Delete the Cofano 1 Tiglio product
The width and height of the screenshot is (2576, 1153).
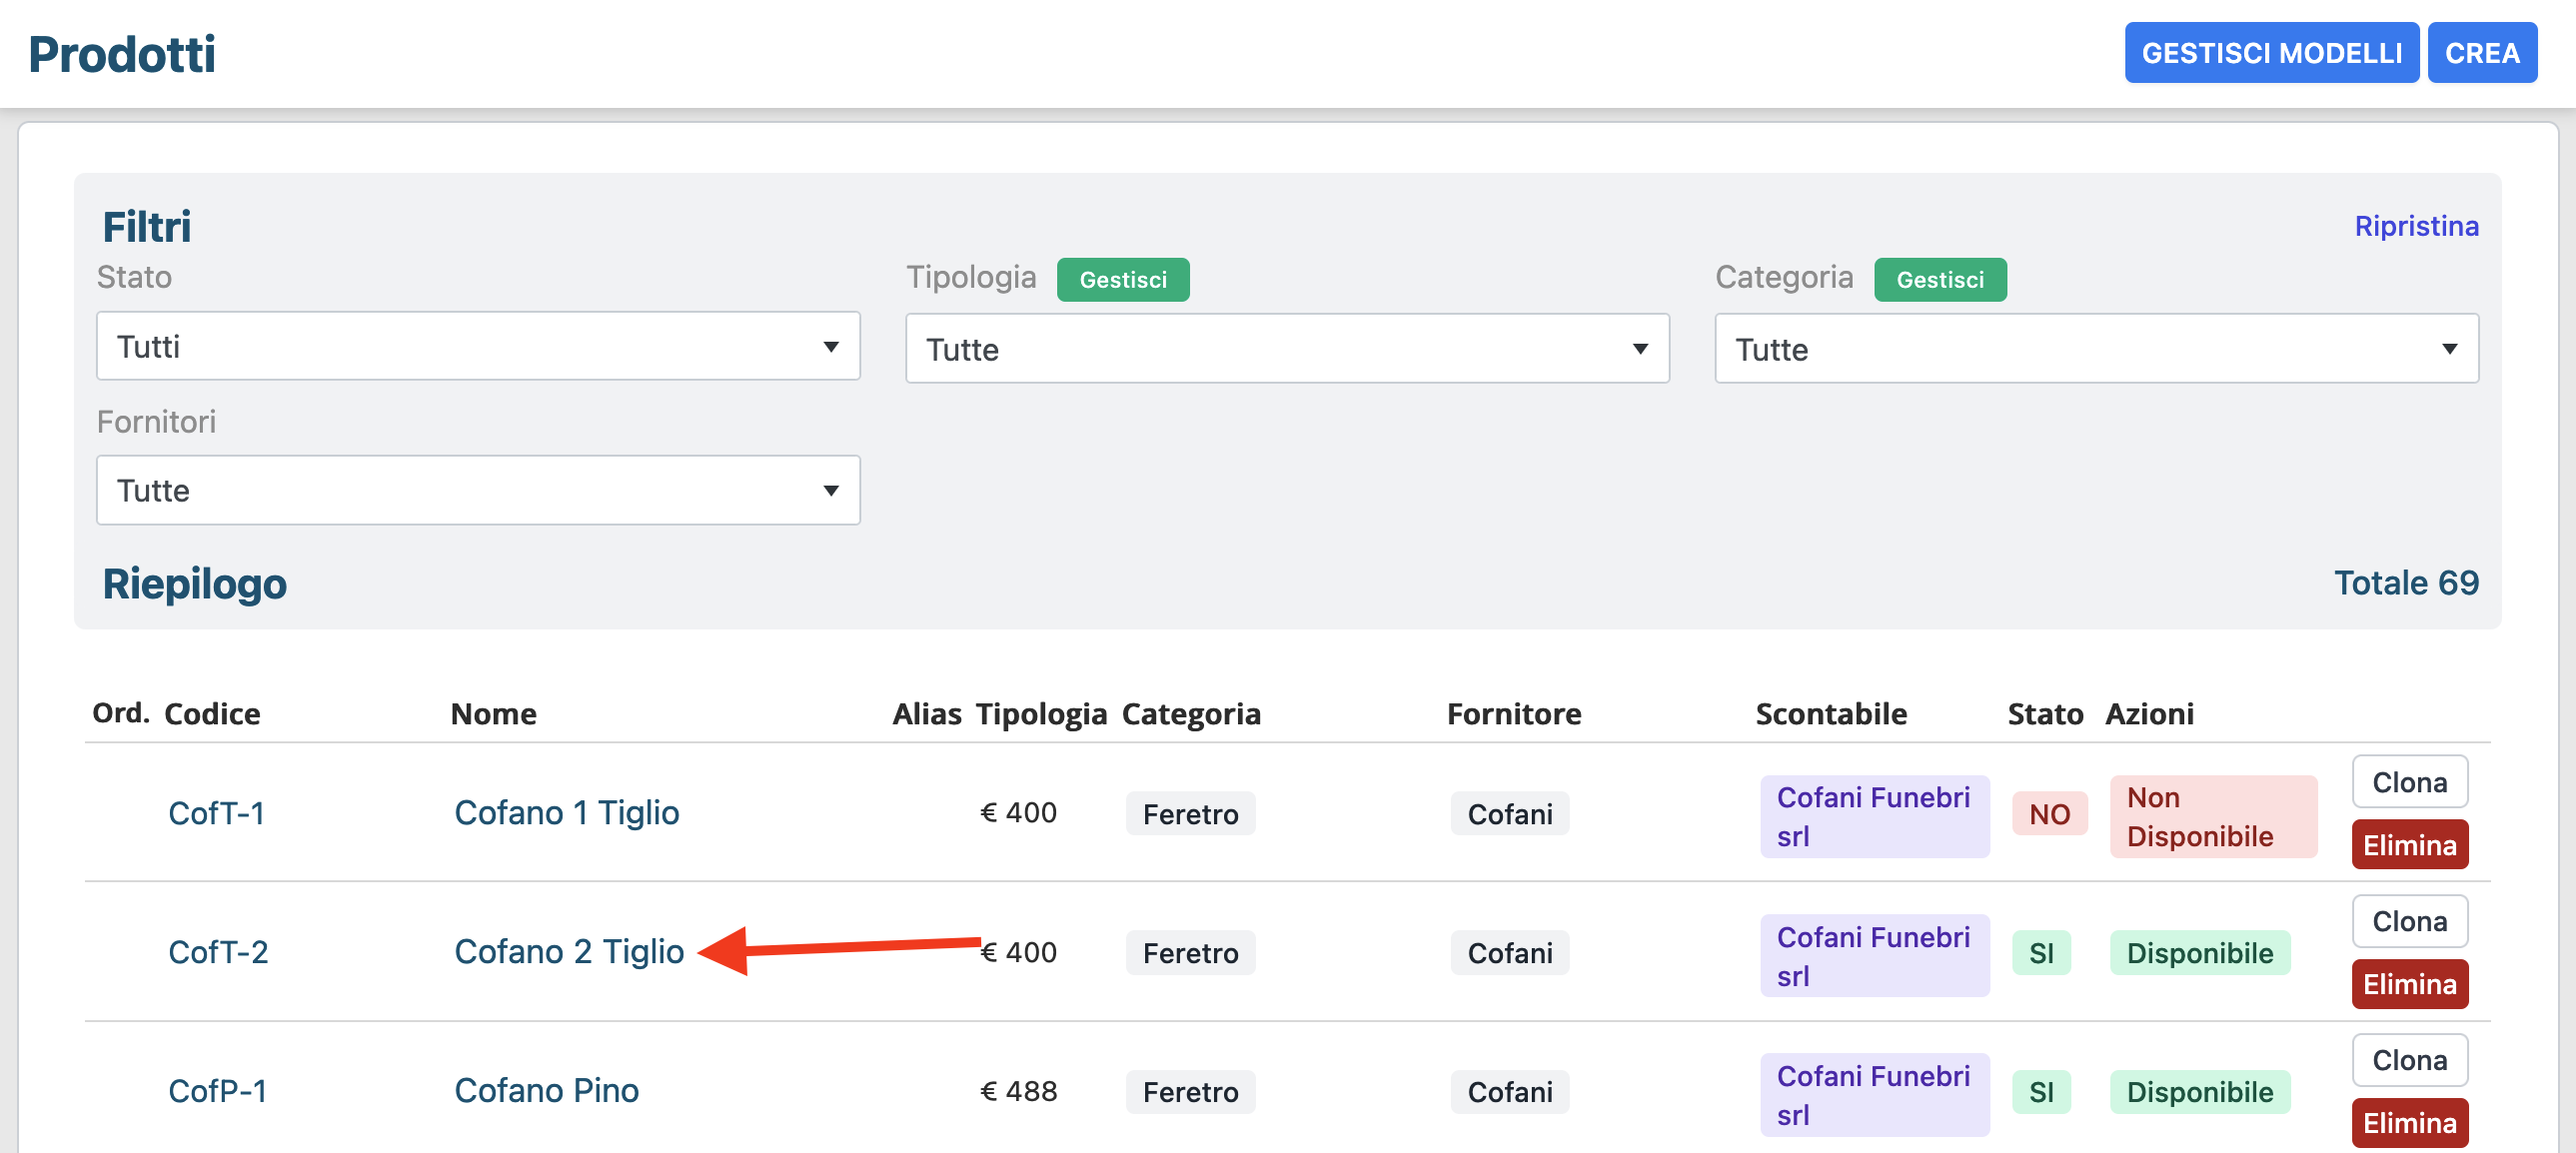click(x=2408, y=845)
